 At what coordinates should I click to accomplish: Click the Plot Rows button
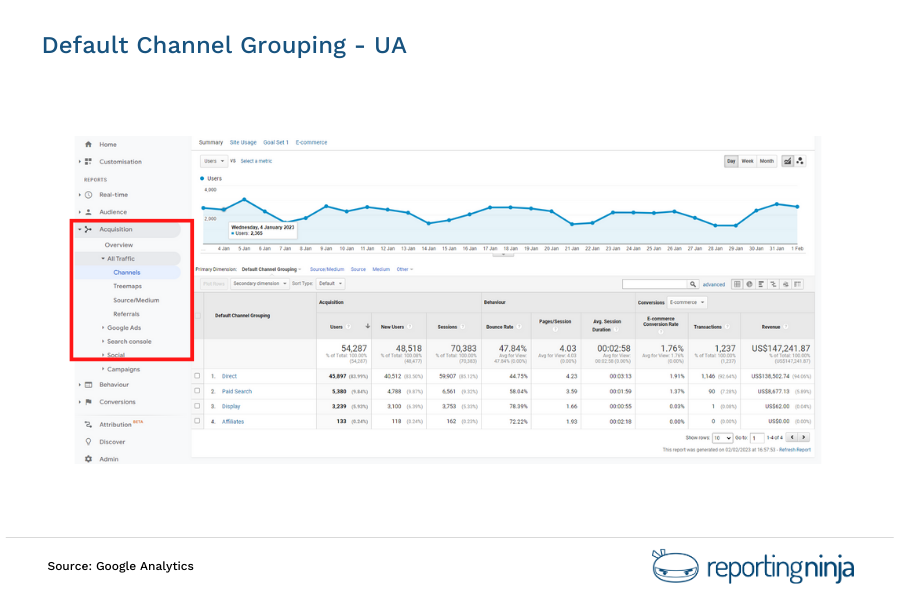click(214, 284)
